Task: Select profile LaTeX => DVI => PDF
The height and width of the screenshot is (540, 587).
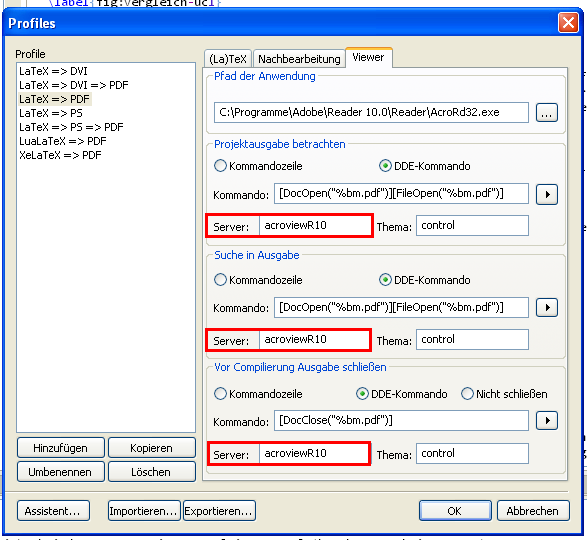Action: [x=74, y=85]
